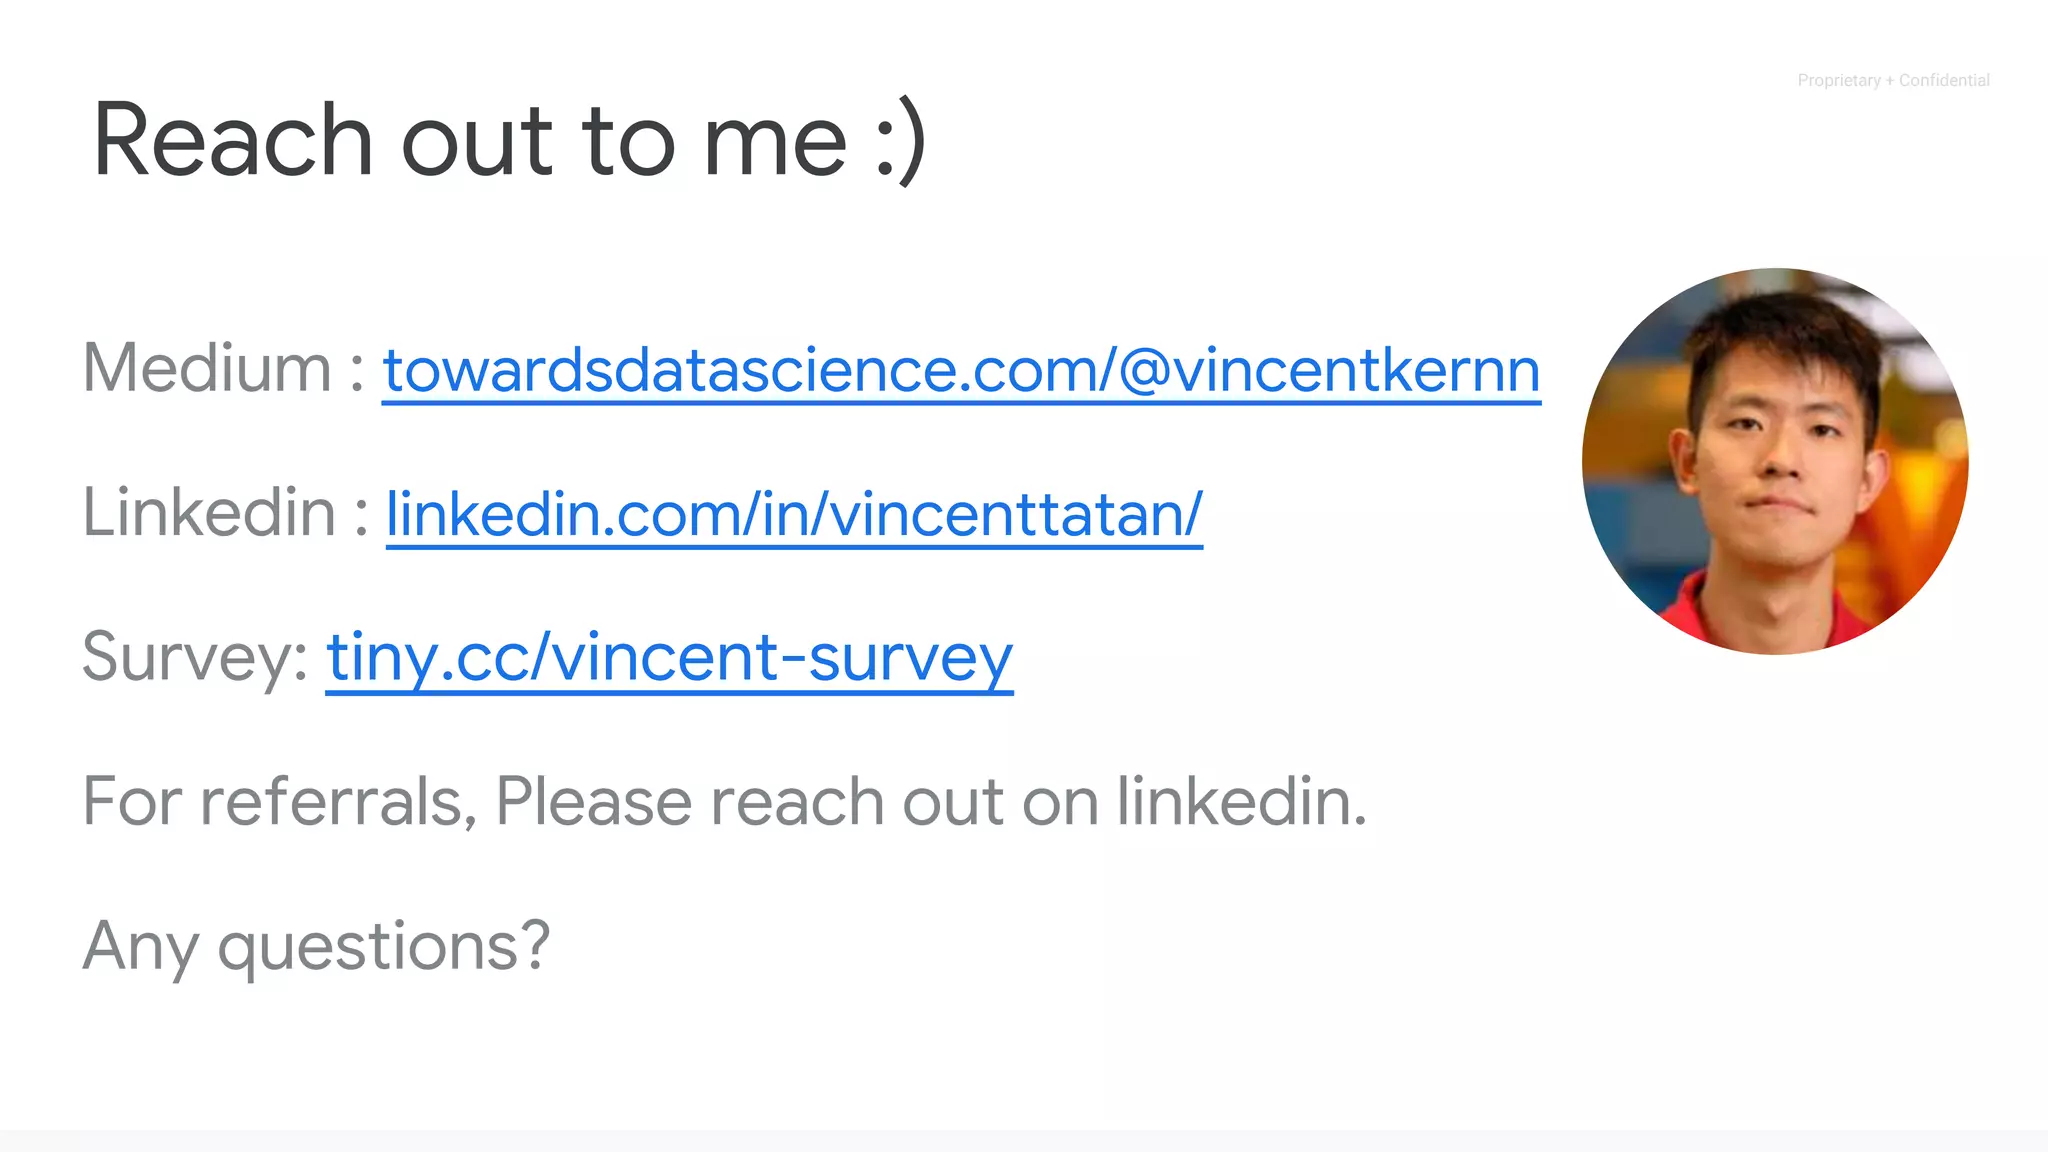Screen dimensions: 2048x1152
Task: Click the "Any questions?" text
Action: [316, 946]
